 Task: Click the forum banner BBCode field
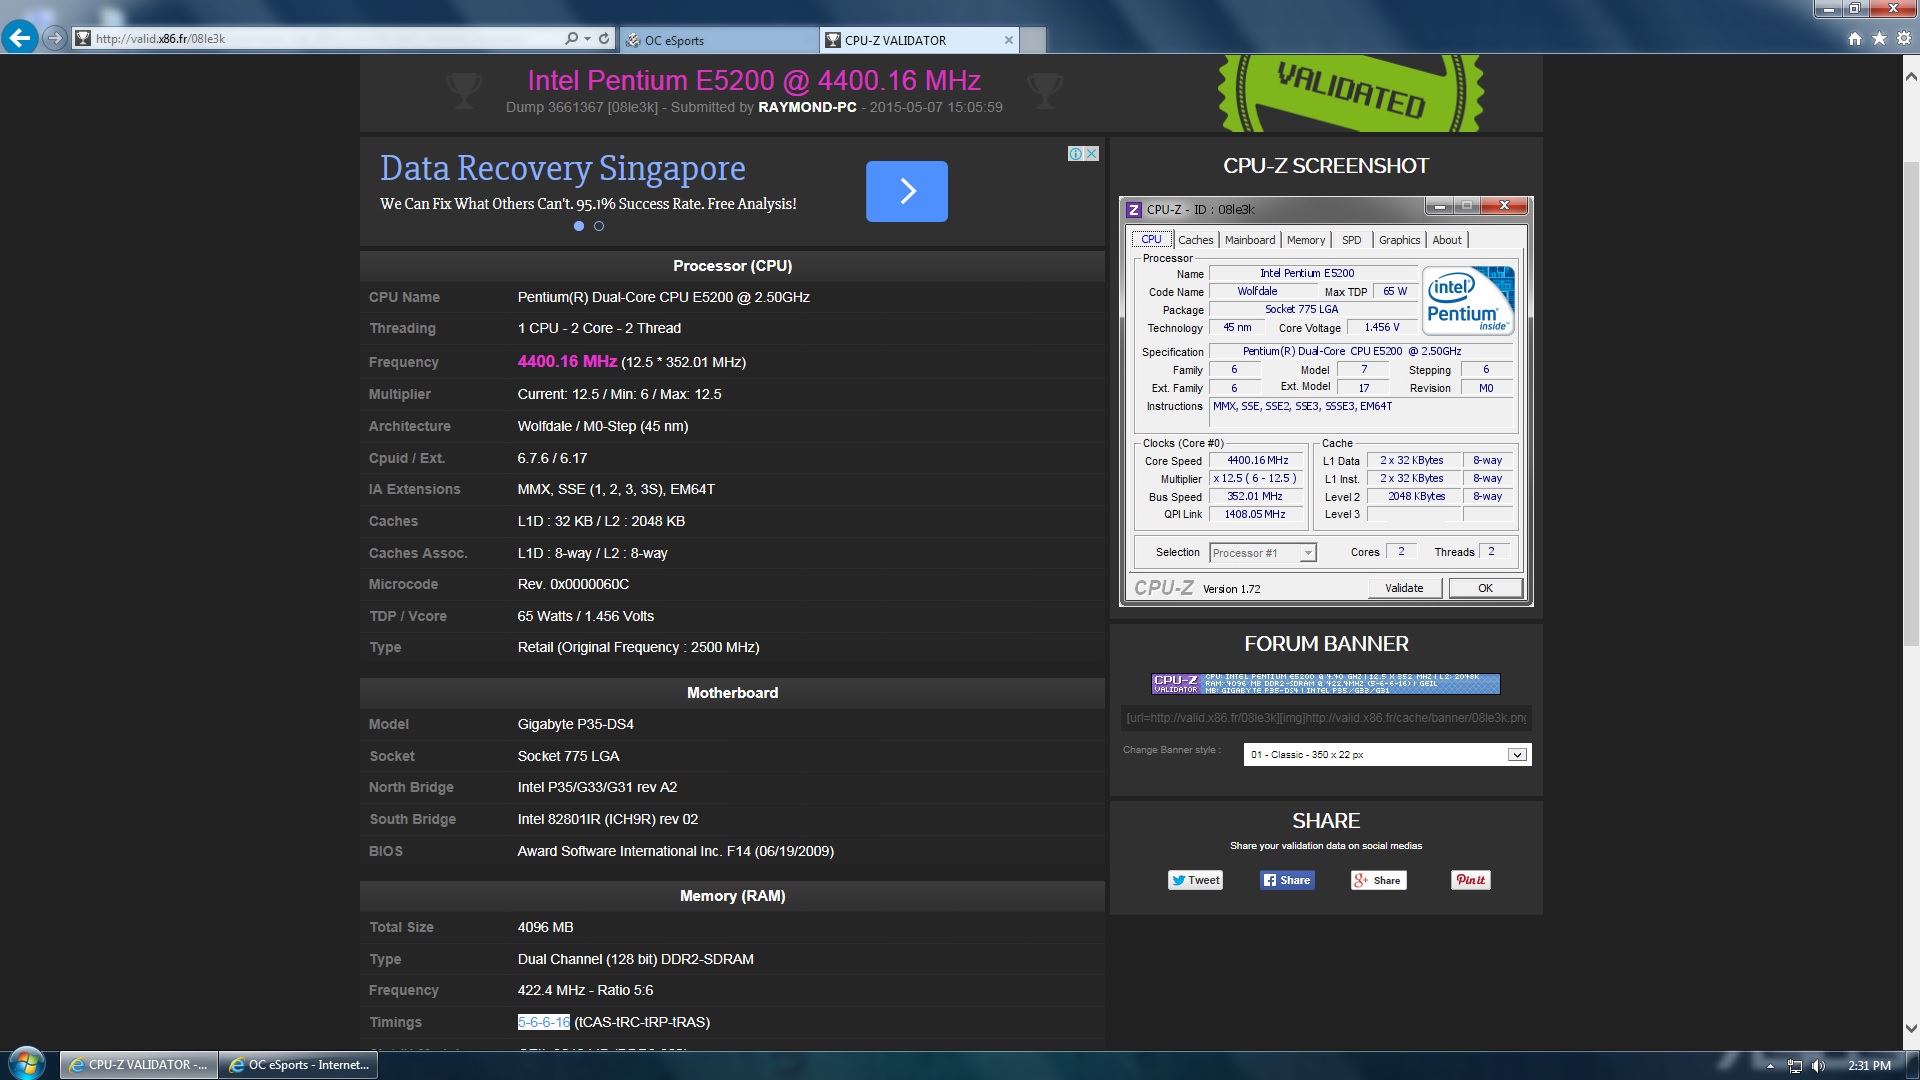1326,718
